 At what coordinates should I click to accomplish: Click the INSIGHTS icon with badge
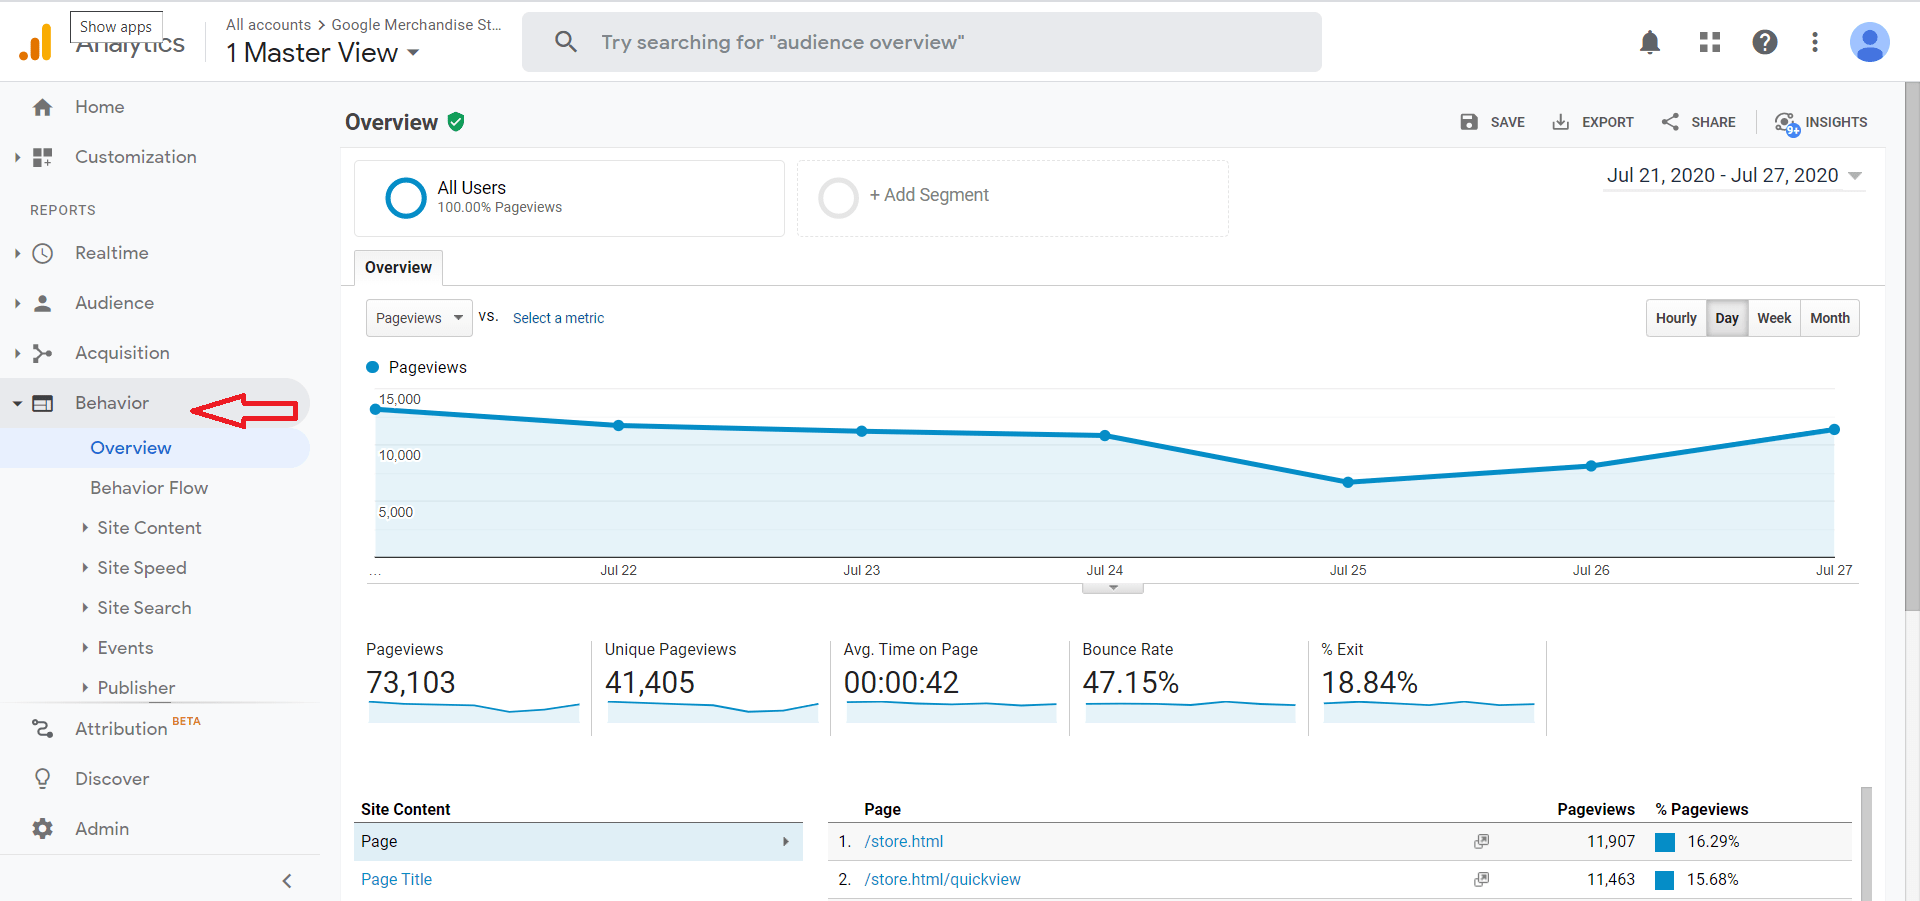[1787, 123]
